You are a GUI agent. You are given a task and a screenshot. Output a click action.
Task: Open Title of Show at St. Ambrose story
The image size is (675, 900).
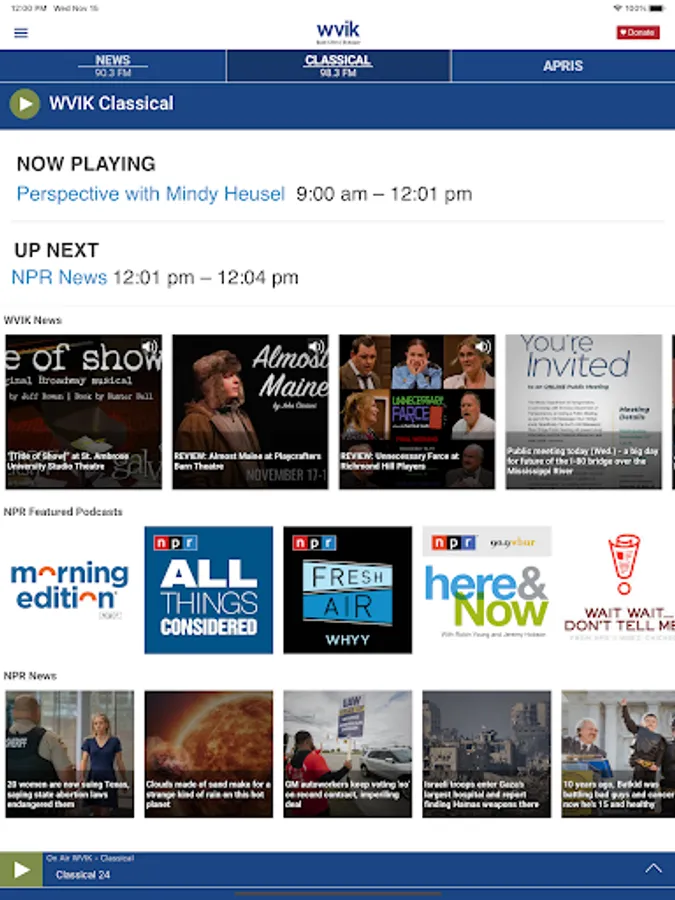(84, 412)
